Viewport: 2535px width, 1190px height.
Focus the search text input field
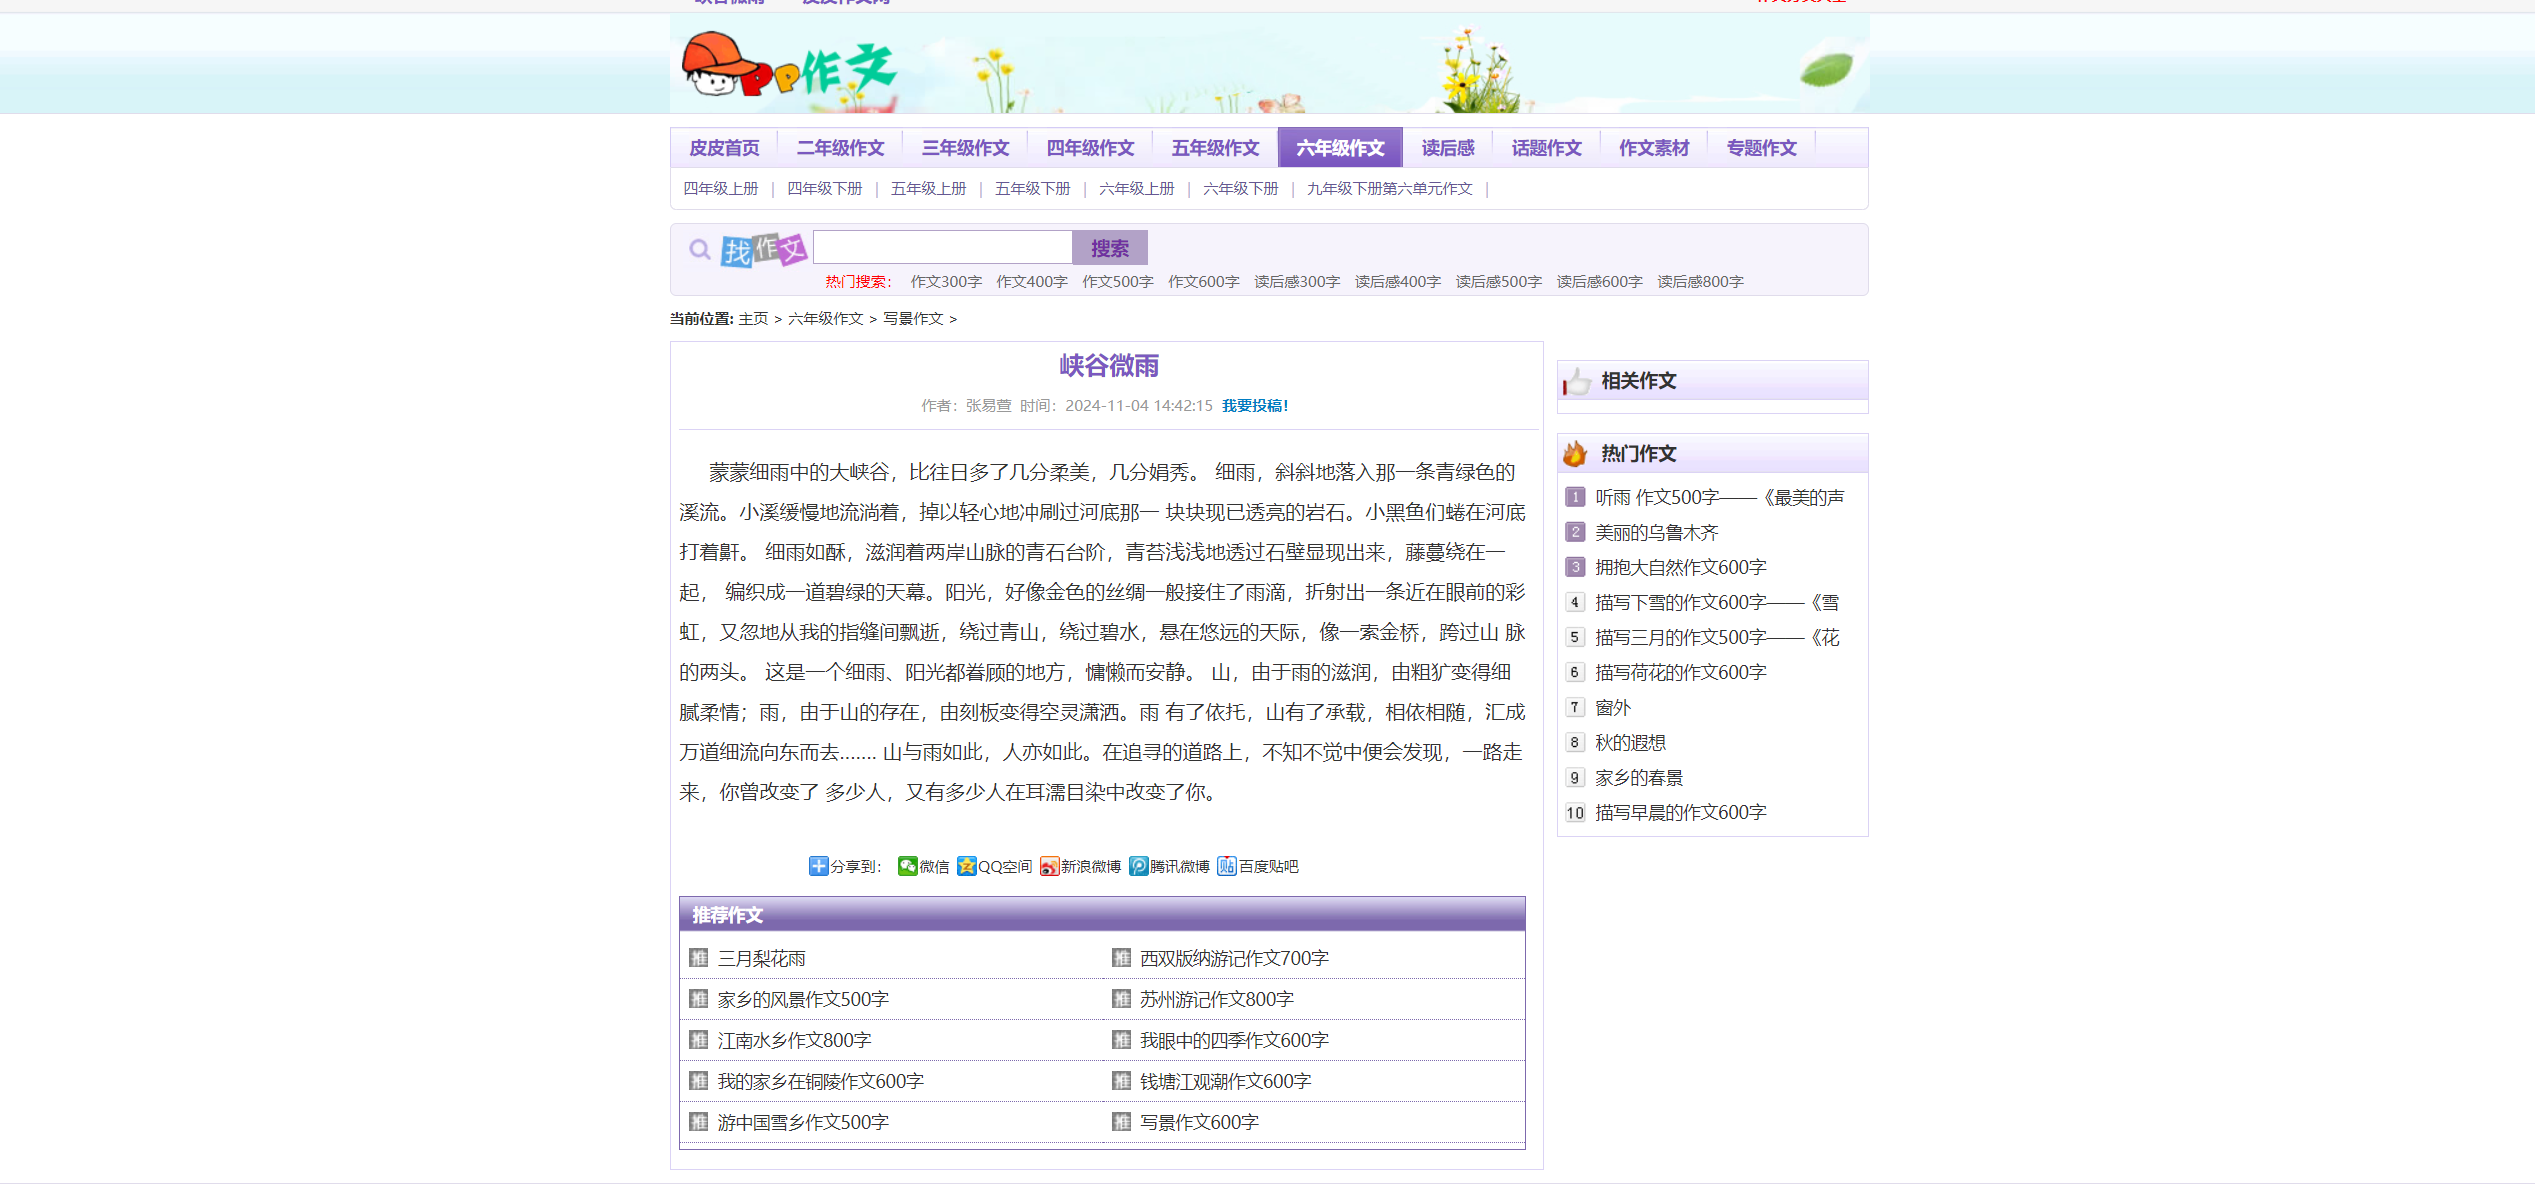click(x=942, y=248)
